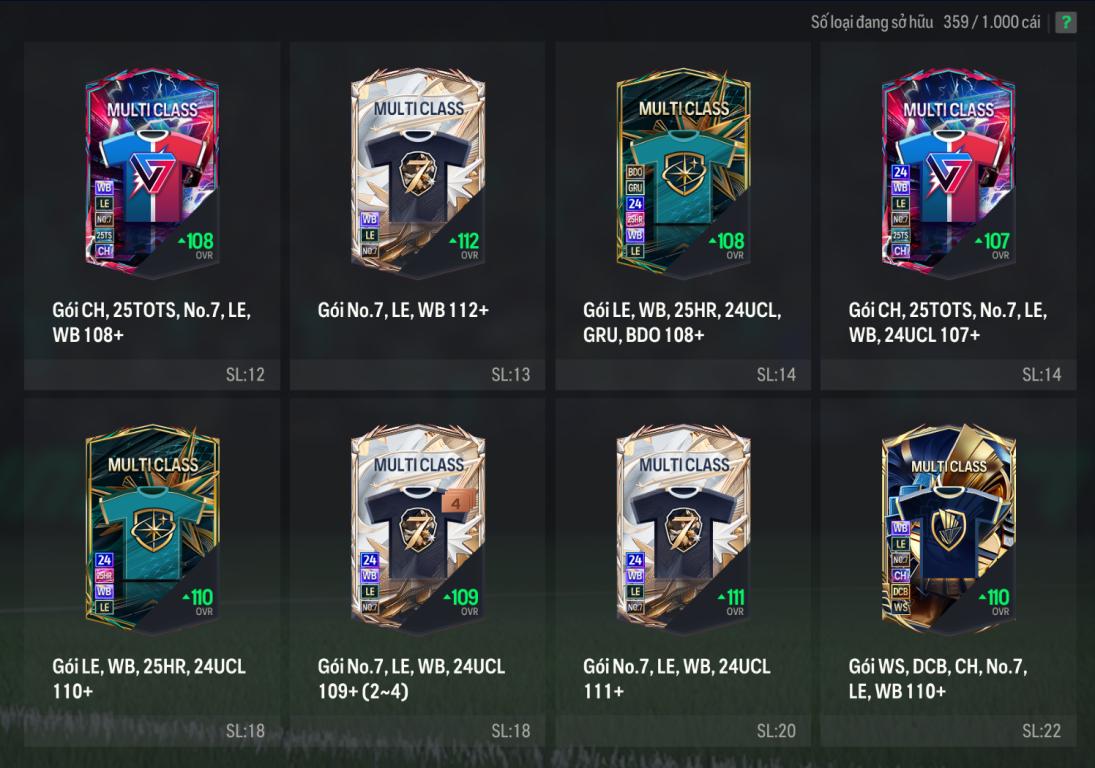Image resolution: width=1095 pixels, height=768 pixels.
Task: Select the teal 108 OVR GRU BDO pack card
Action: (683, 172)
